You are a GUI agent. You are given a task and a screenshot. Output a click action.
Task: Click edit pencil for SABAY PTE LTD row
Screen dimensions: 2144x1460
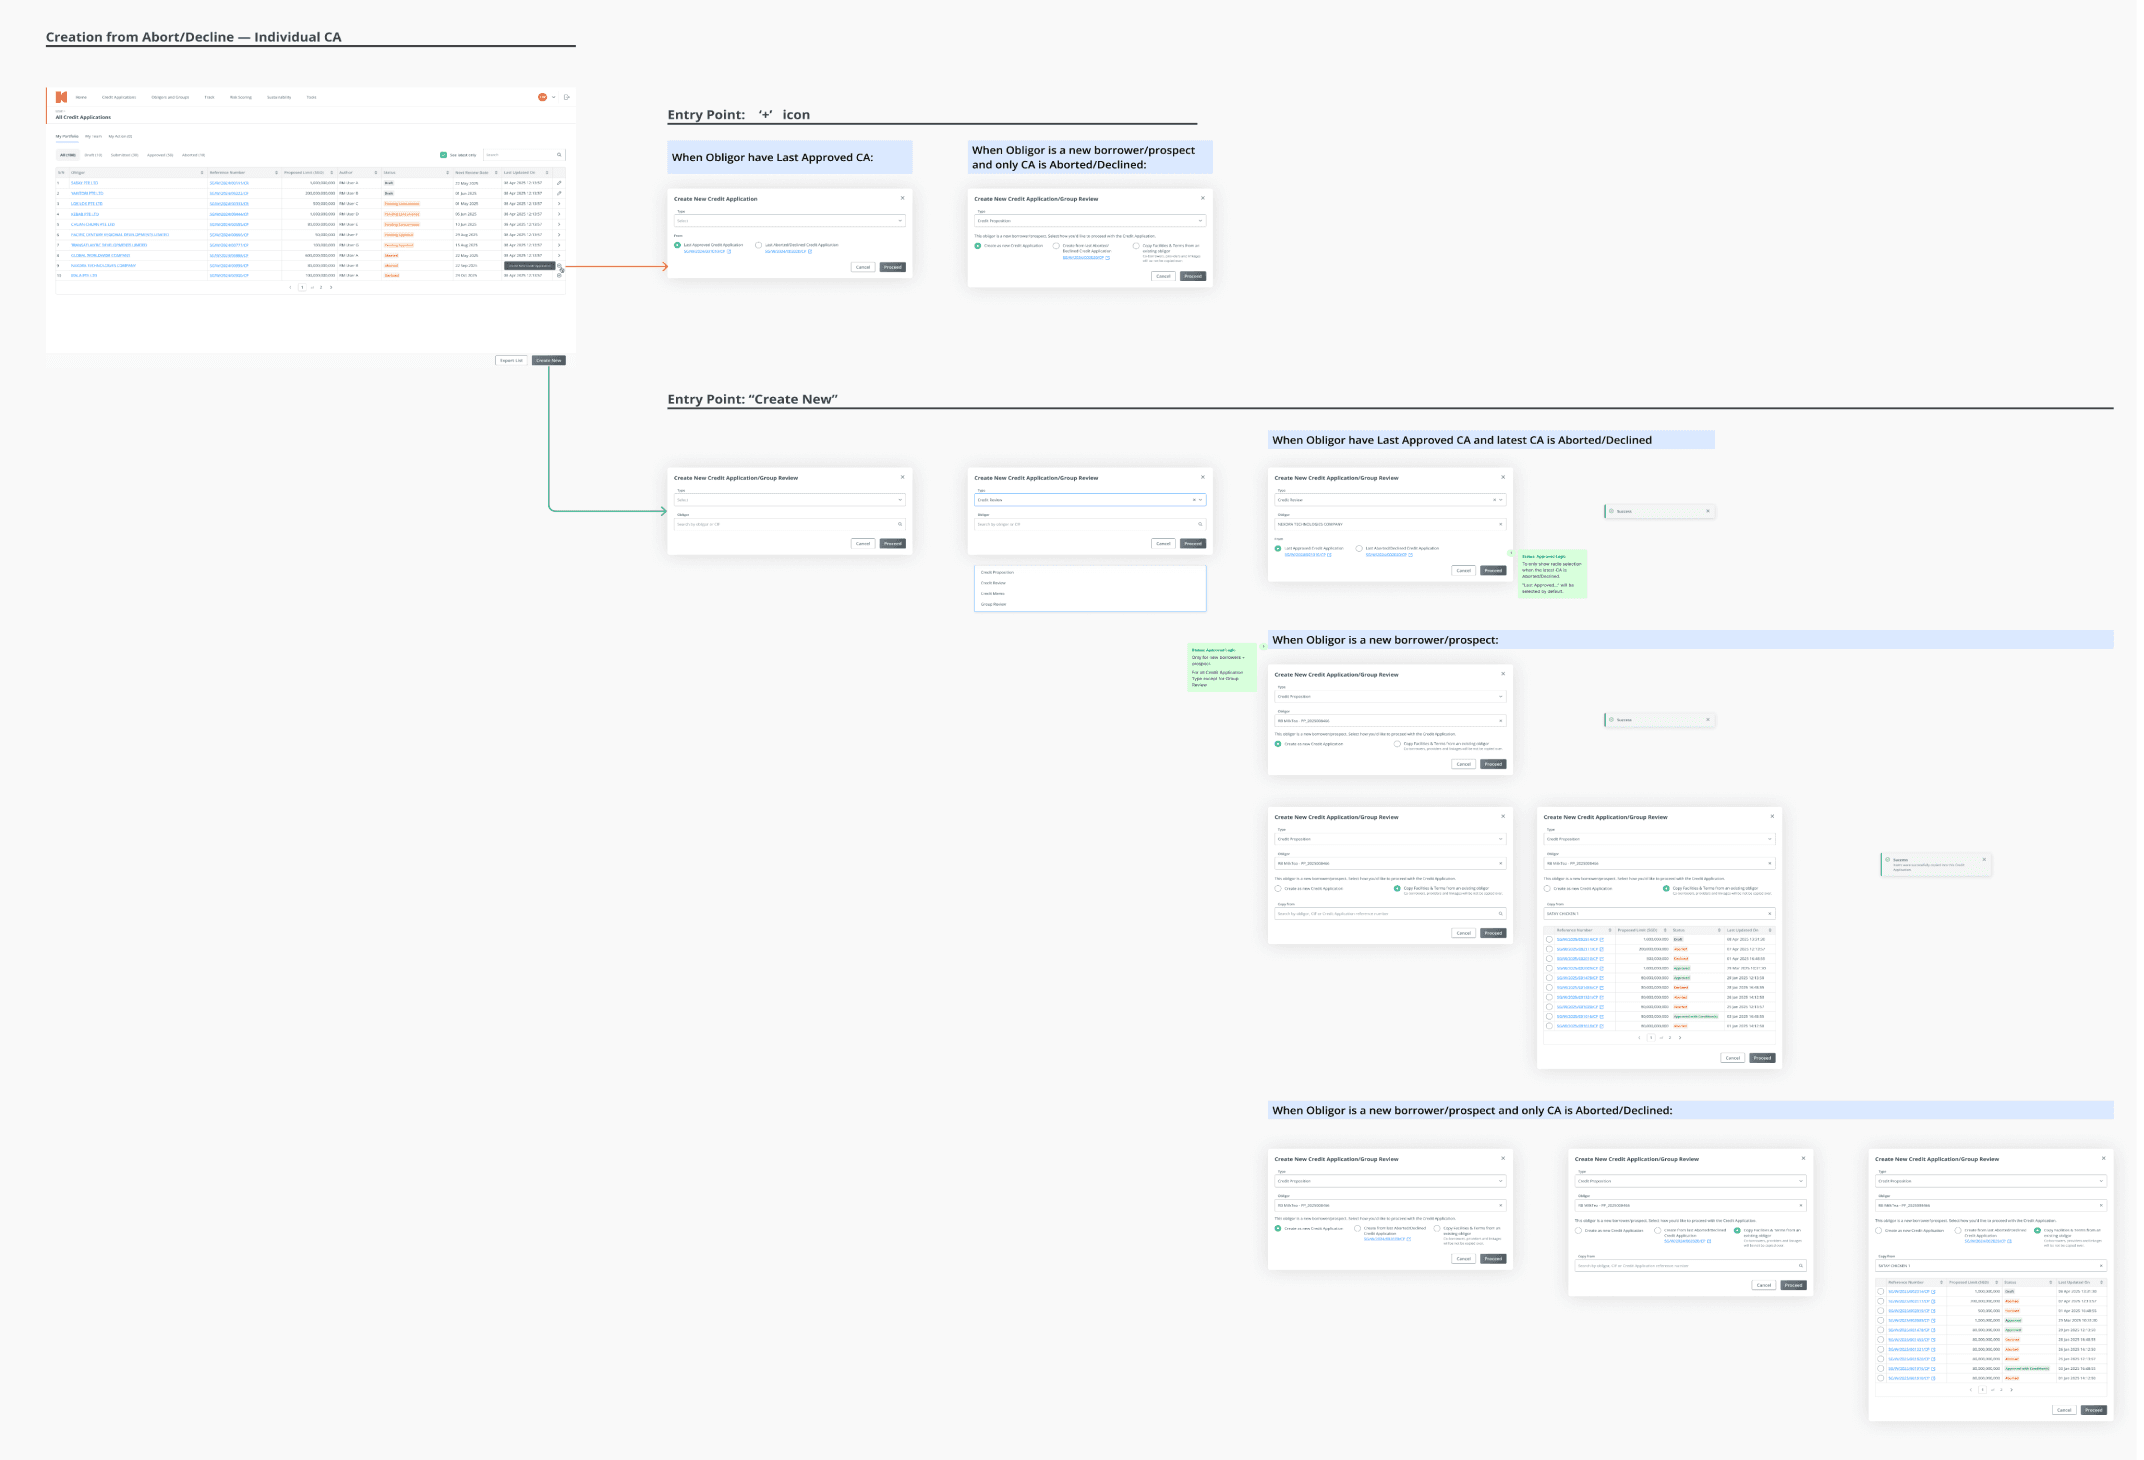coord(559,183)
